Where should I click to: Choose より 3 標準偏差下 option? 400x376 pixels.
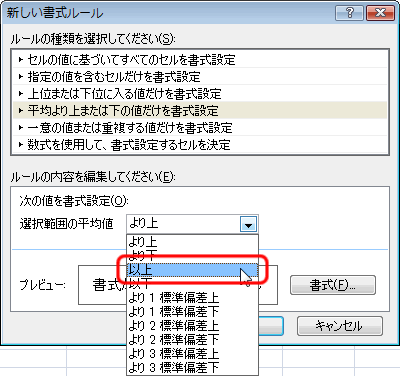click(192, 367)
